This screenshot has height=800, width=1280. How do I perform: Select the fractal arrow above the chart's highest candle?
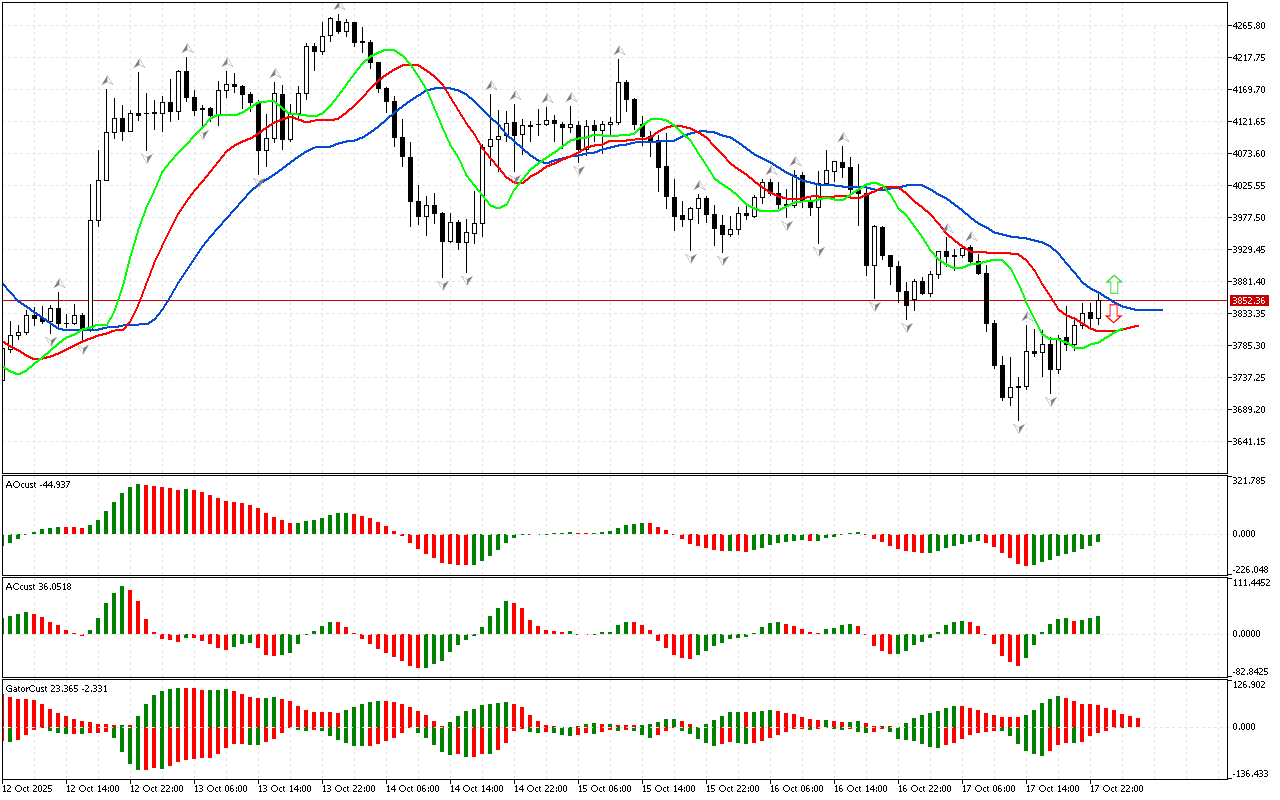(x=339, y=6)
